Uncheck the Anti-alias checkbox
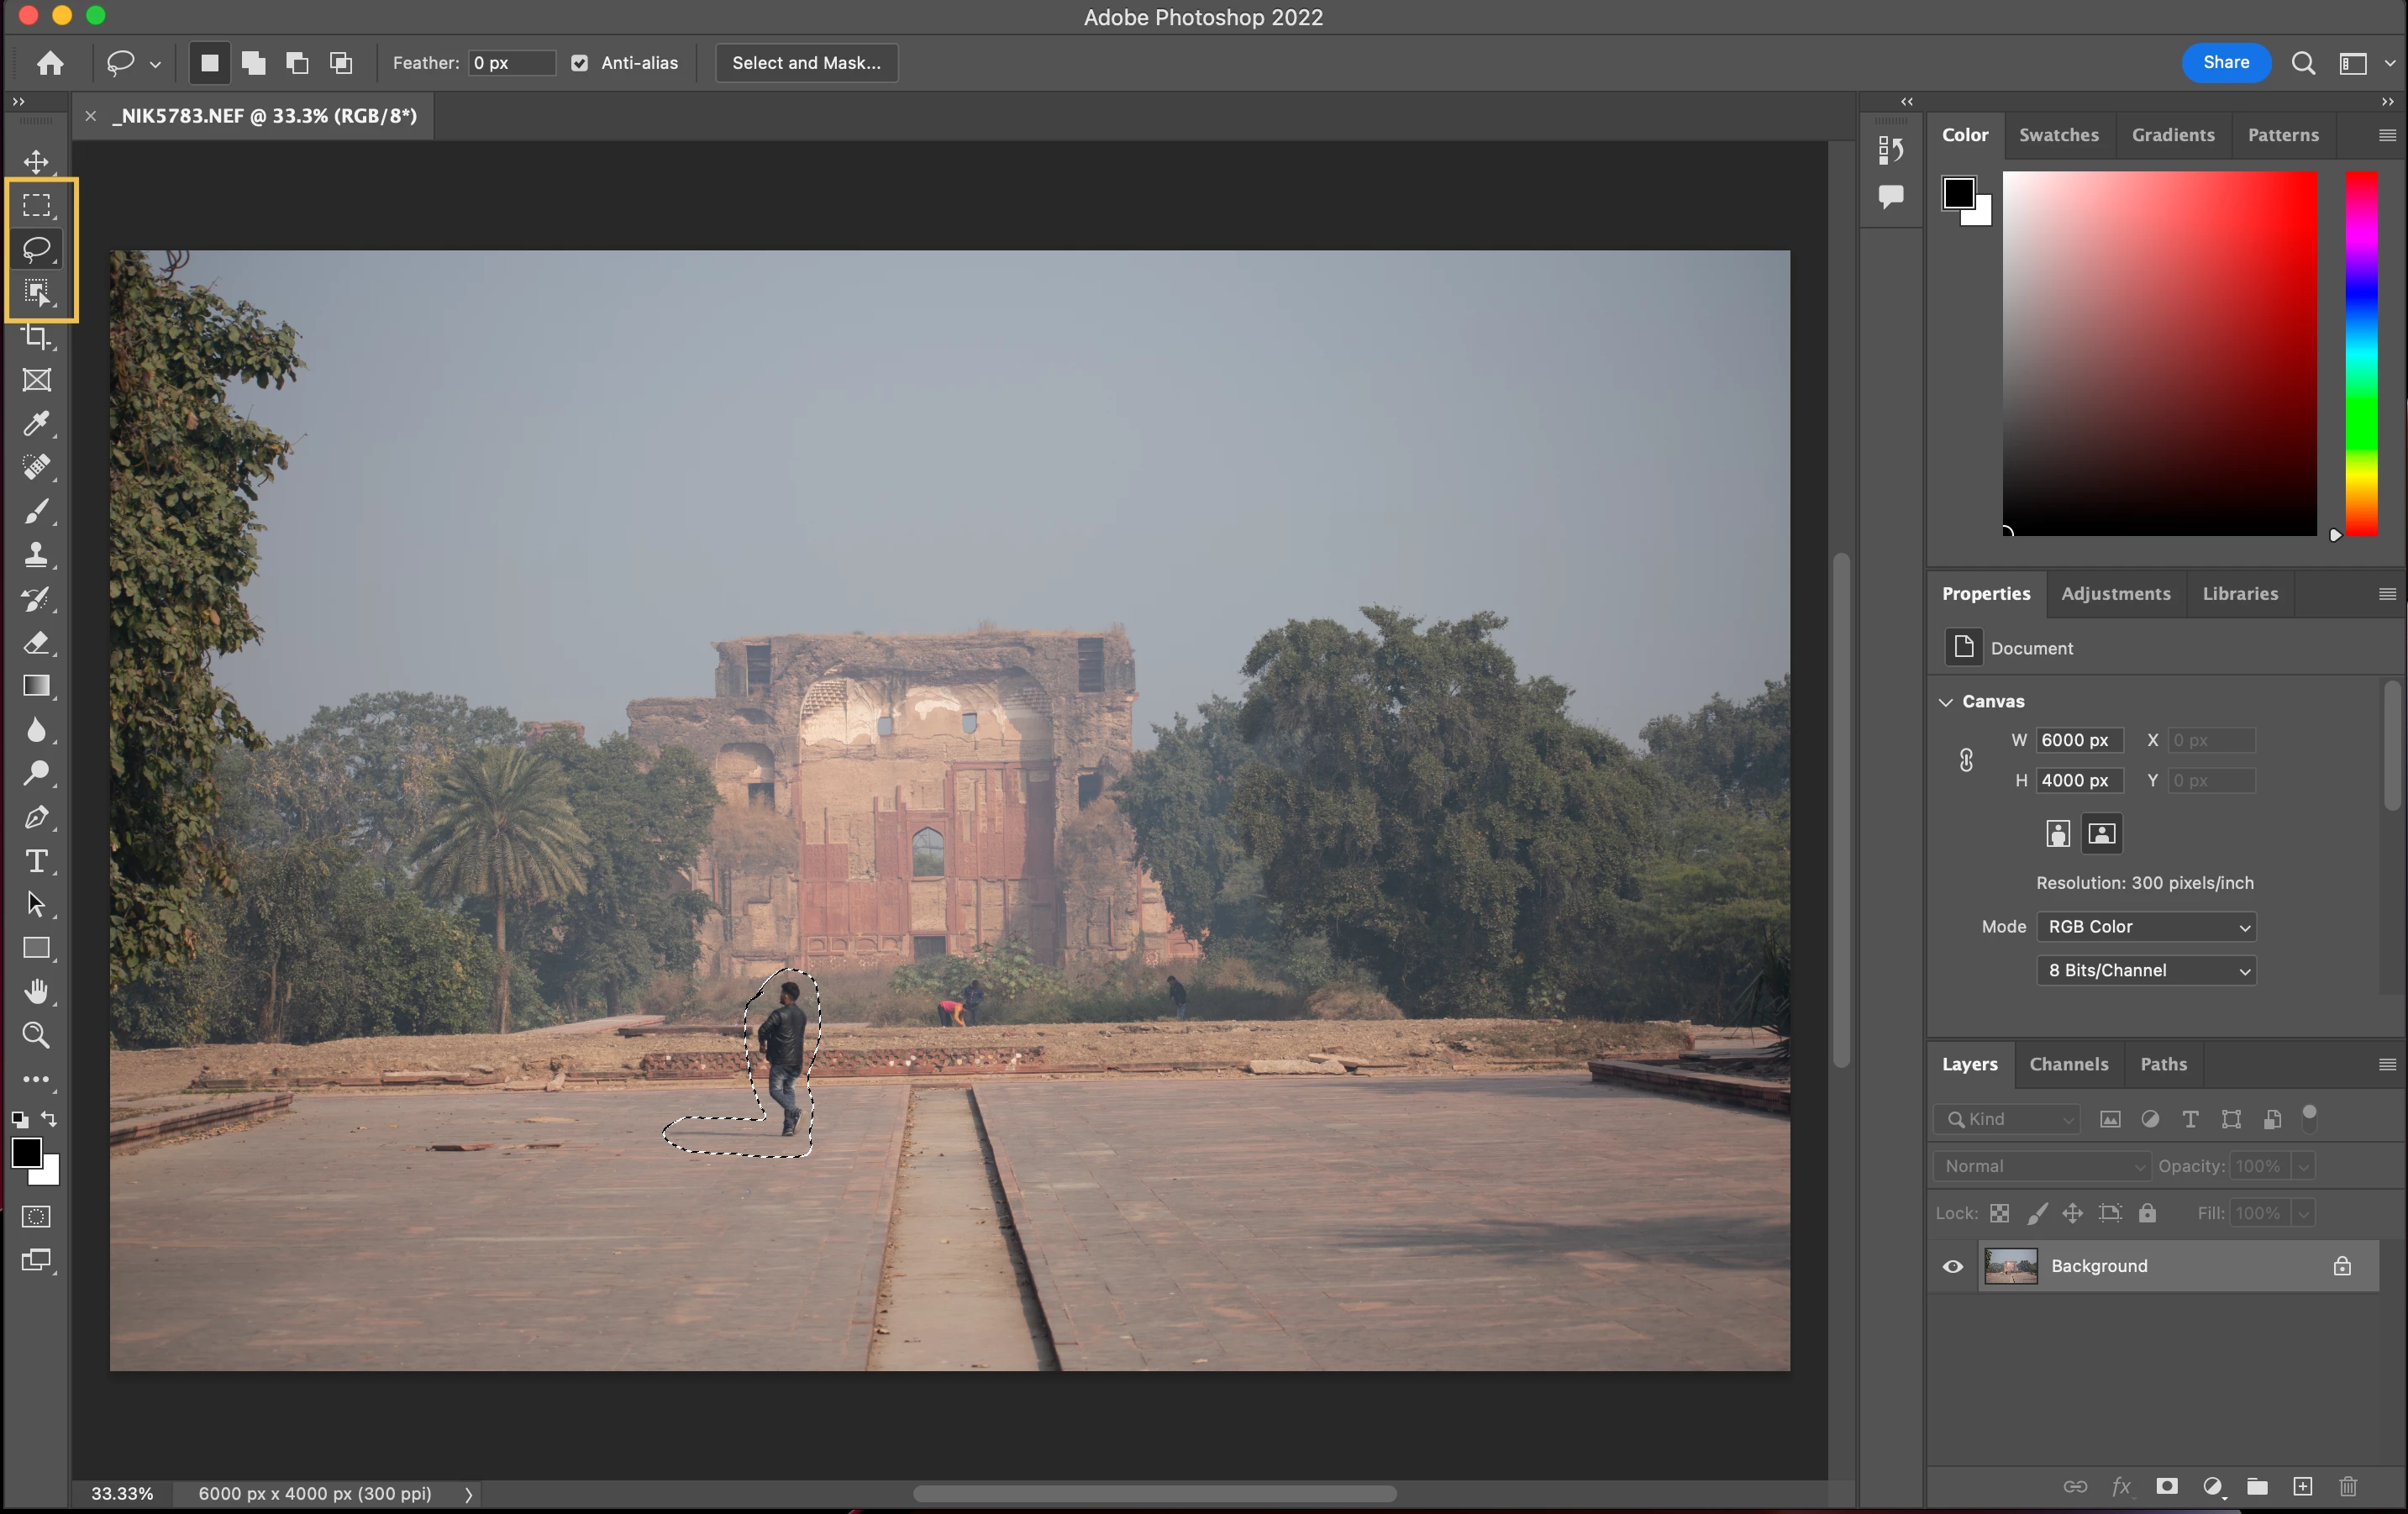The height and width of the screenshot is (1514, 2408). [x=579, y=63]
